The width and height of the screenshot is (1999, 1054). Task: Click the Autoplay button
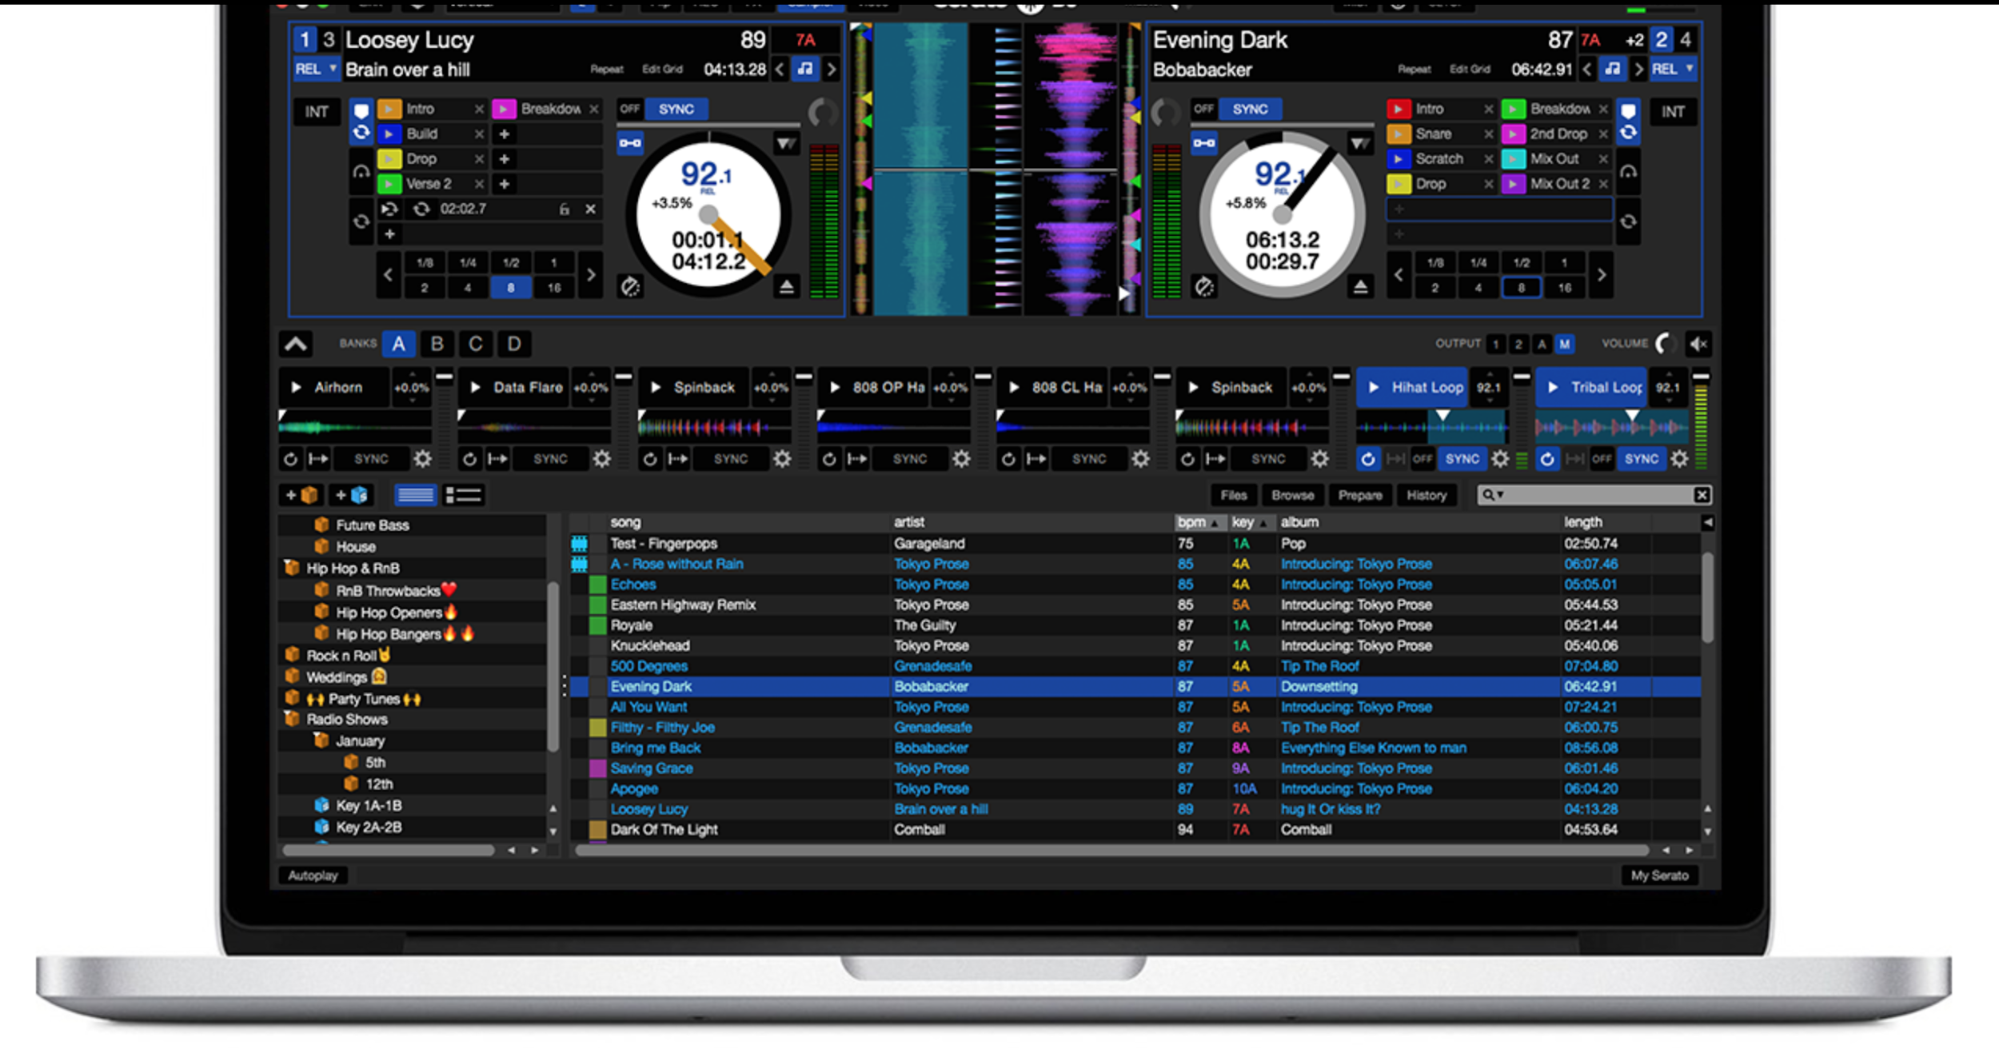pyautogui.click(x=313, y=875)
